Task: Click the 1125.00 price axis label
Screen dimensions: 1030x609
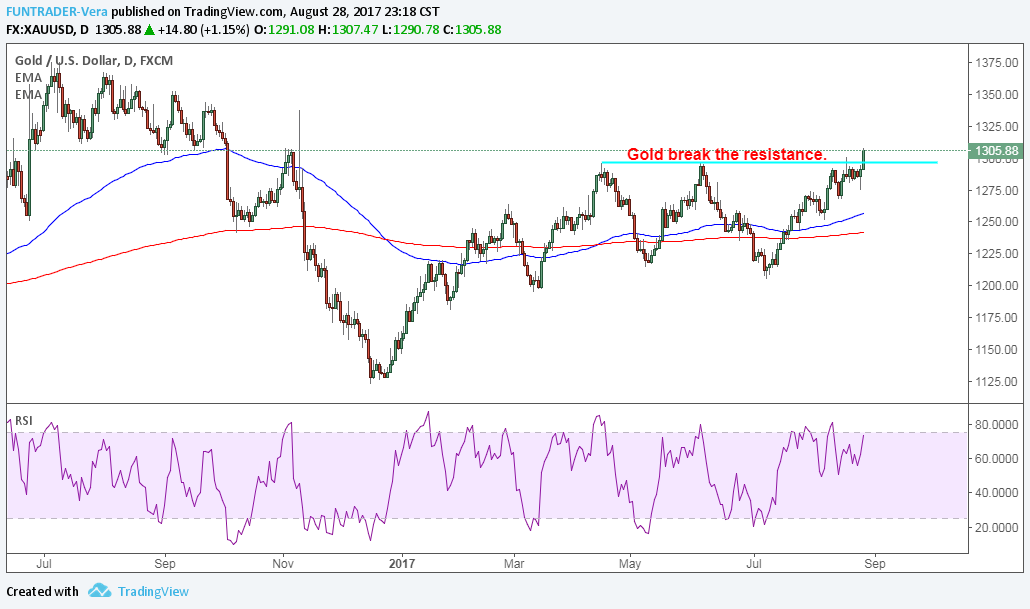Action: pyautogui.click(x=996, y=382)
